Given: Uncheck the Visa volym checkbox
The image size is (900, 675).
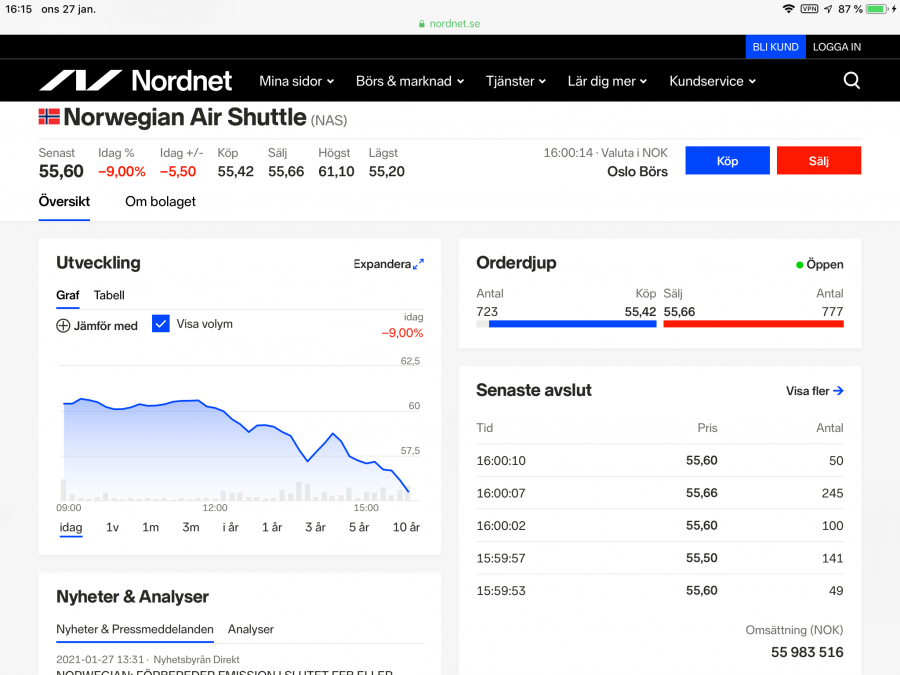Looking at the screenshot, I should 161,324.
